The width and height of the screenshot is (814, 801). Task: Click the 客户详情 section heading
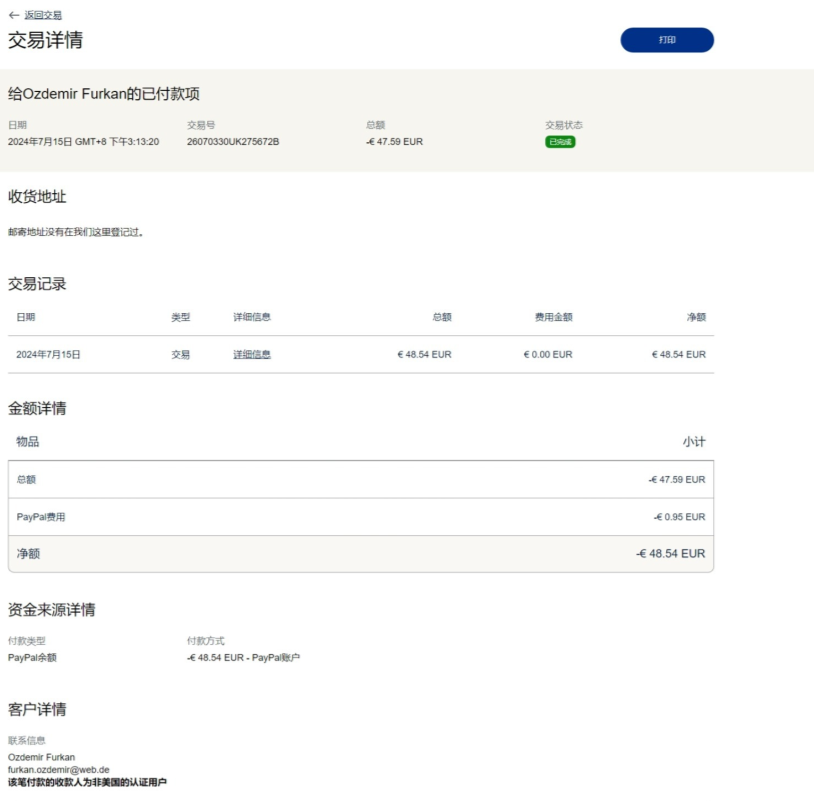pos(37,709)
